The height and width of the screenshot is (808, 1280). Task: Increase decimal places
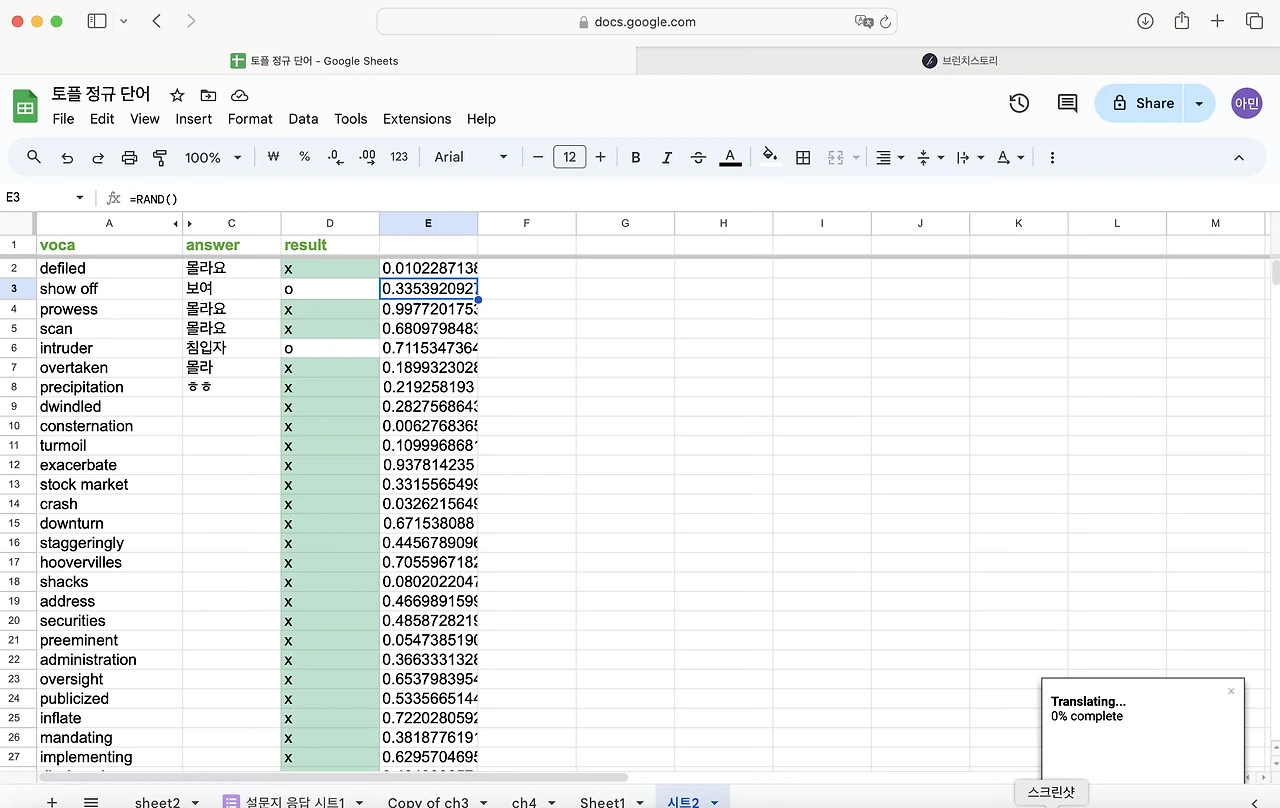367,157
